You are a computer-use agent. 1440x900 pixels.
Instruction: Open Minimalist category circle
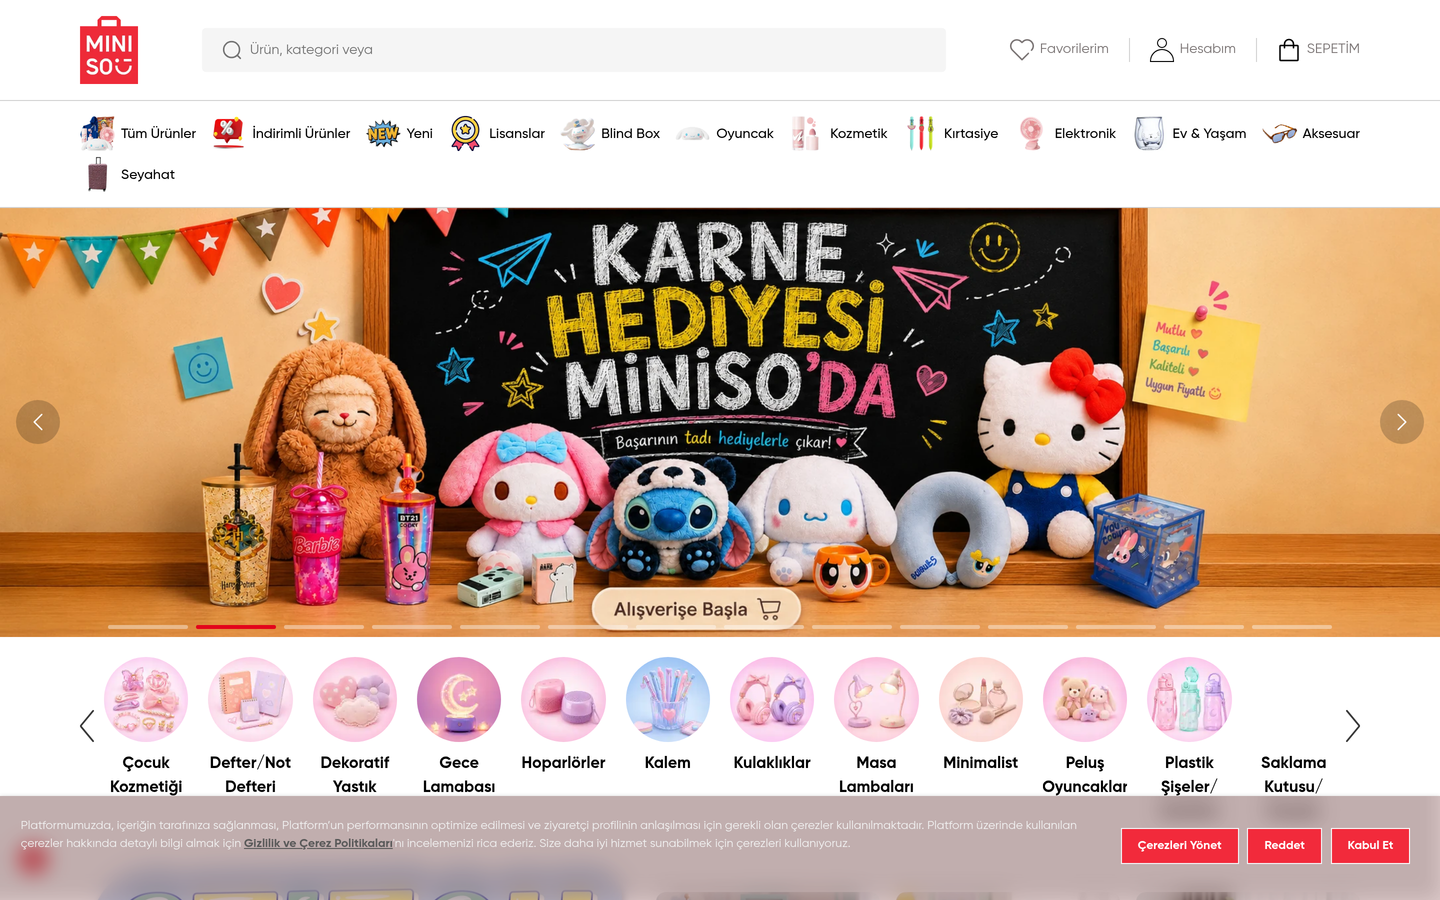[981, 699]
